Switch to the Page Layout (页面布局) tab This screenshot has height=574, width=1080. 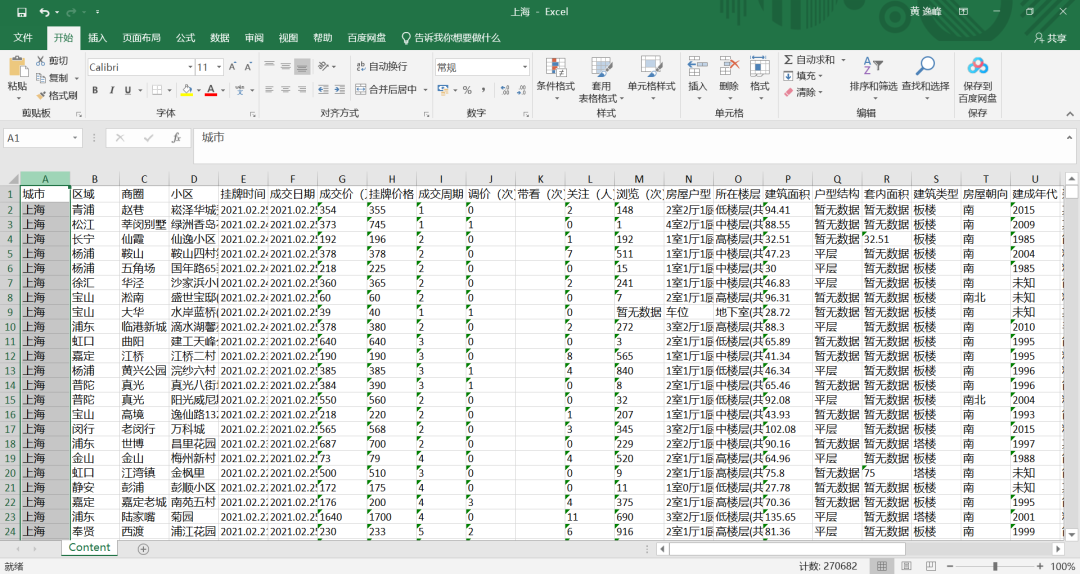click(141, 38)
